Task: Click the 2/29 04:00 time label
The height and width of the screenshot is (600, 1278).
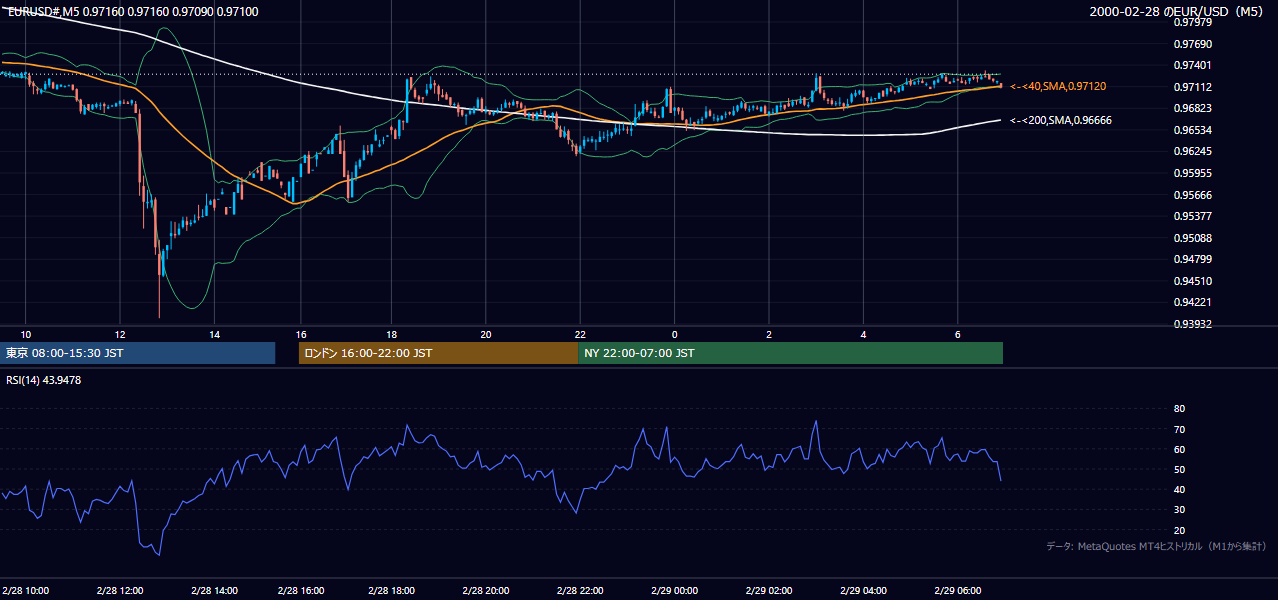Action: click(863, 590)
